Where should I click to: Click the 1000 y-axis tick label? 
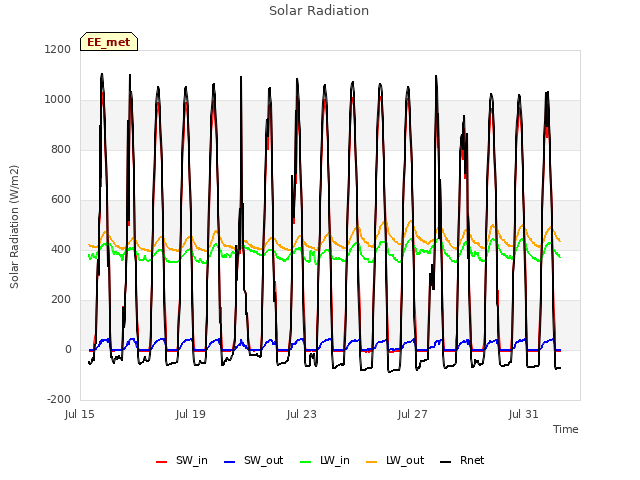58,100
